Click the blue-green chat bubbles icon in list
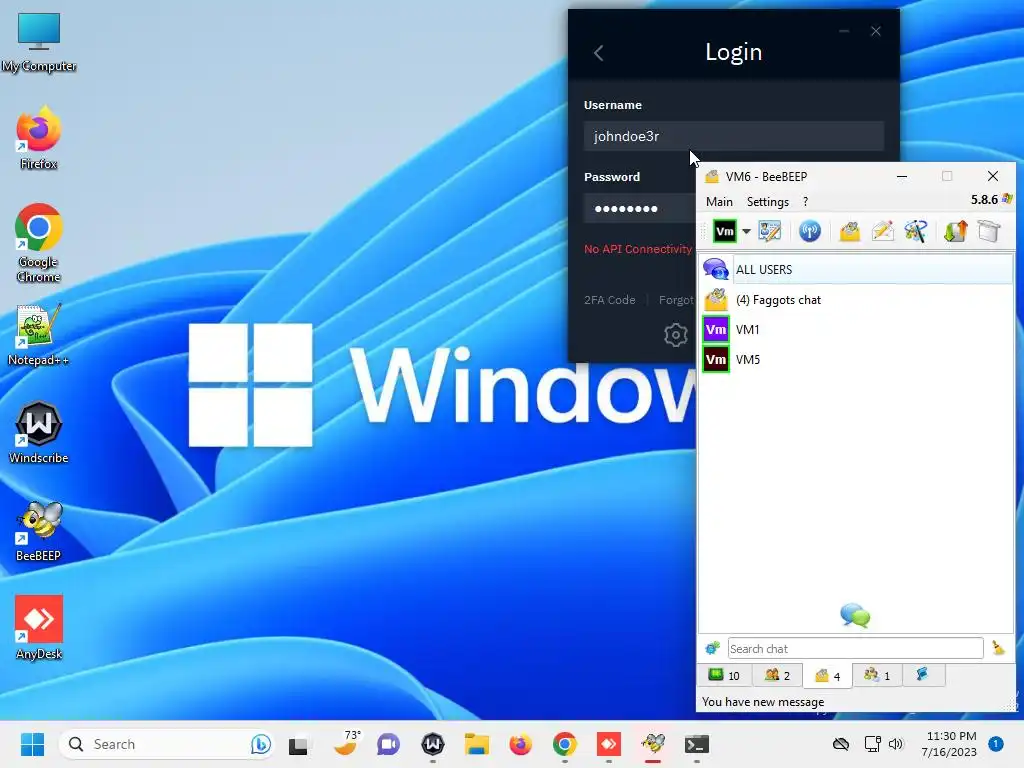The image size is (1024, 768). [x=855, y=615]
